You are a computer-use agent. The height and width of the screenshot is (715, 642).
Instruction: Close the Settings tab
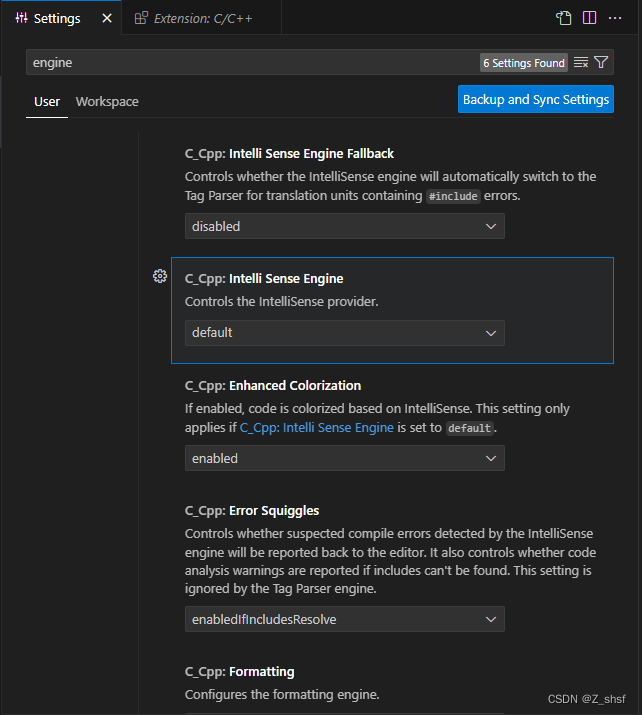[x=107, y=18]
